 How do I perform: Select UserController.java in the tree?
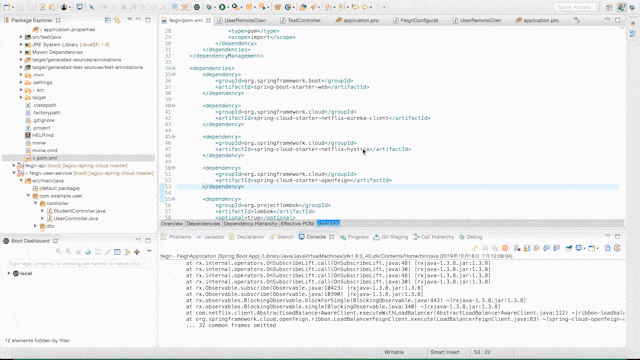pos(76,218)
